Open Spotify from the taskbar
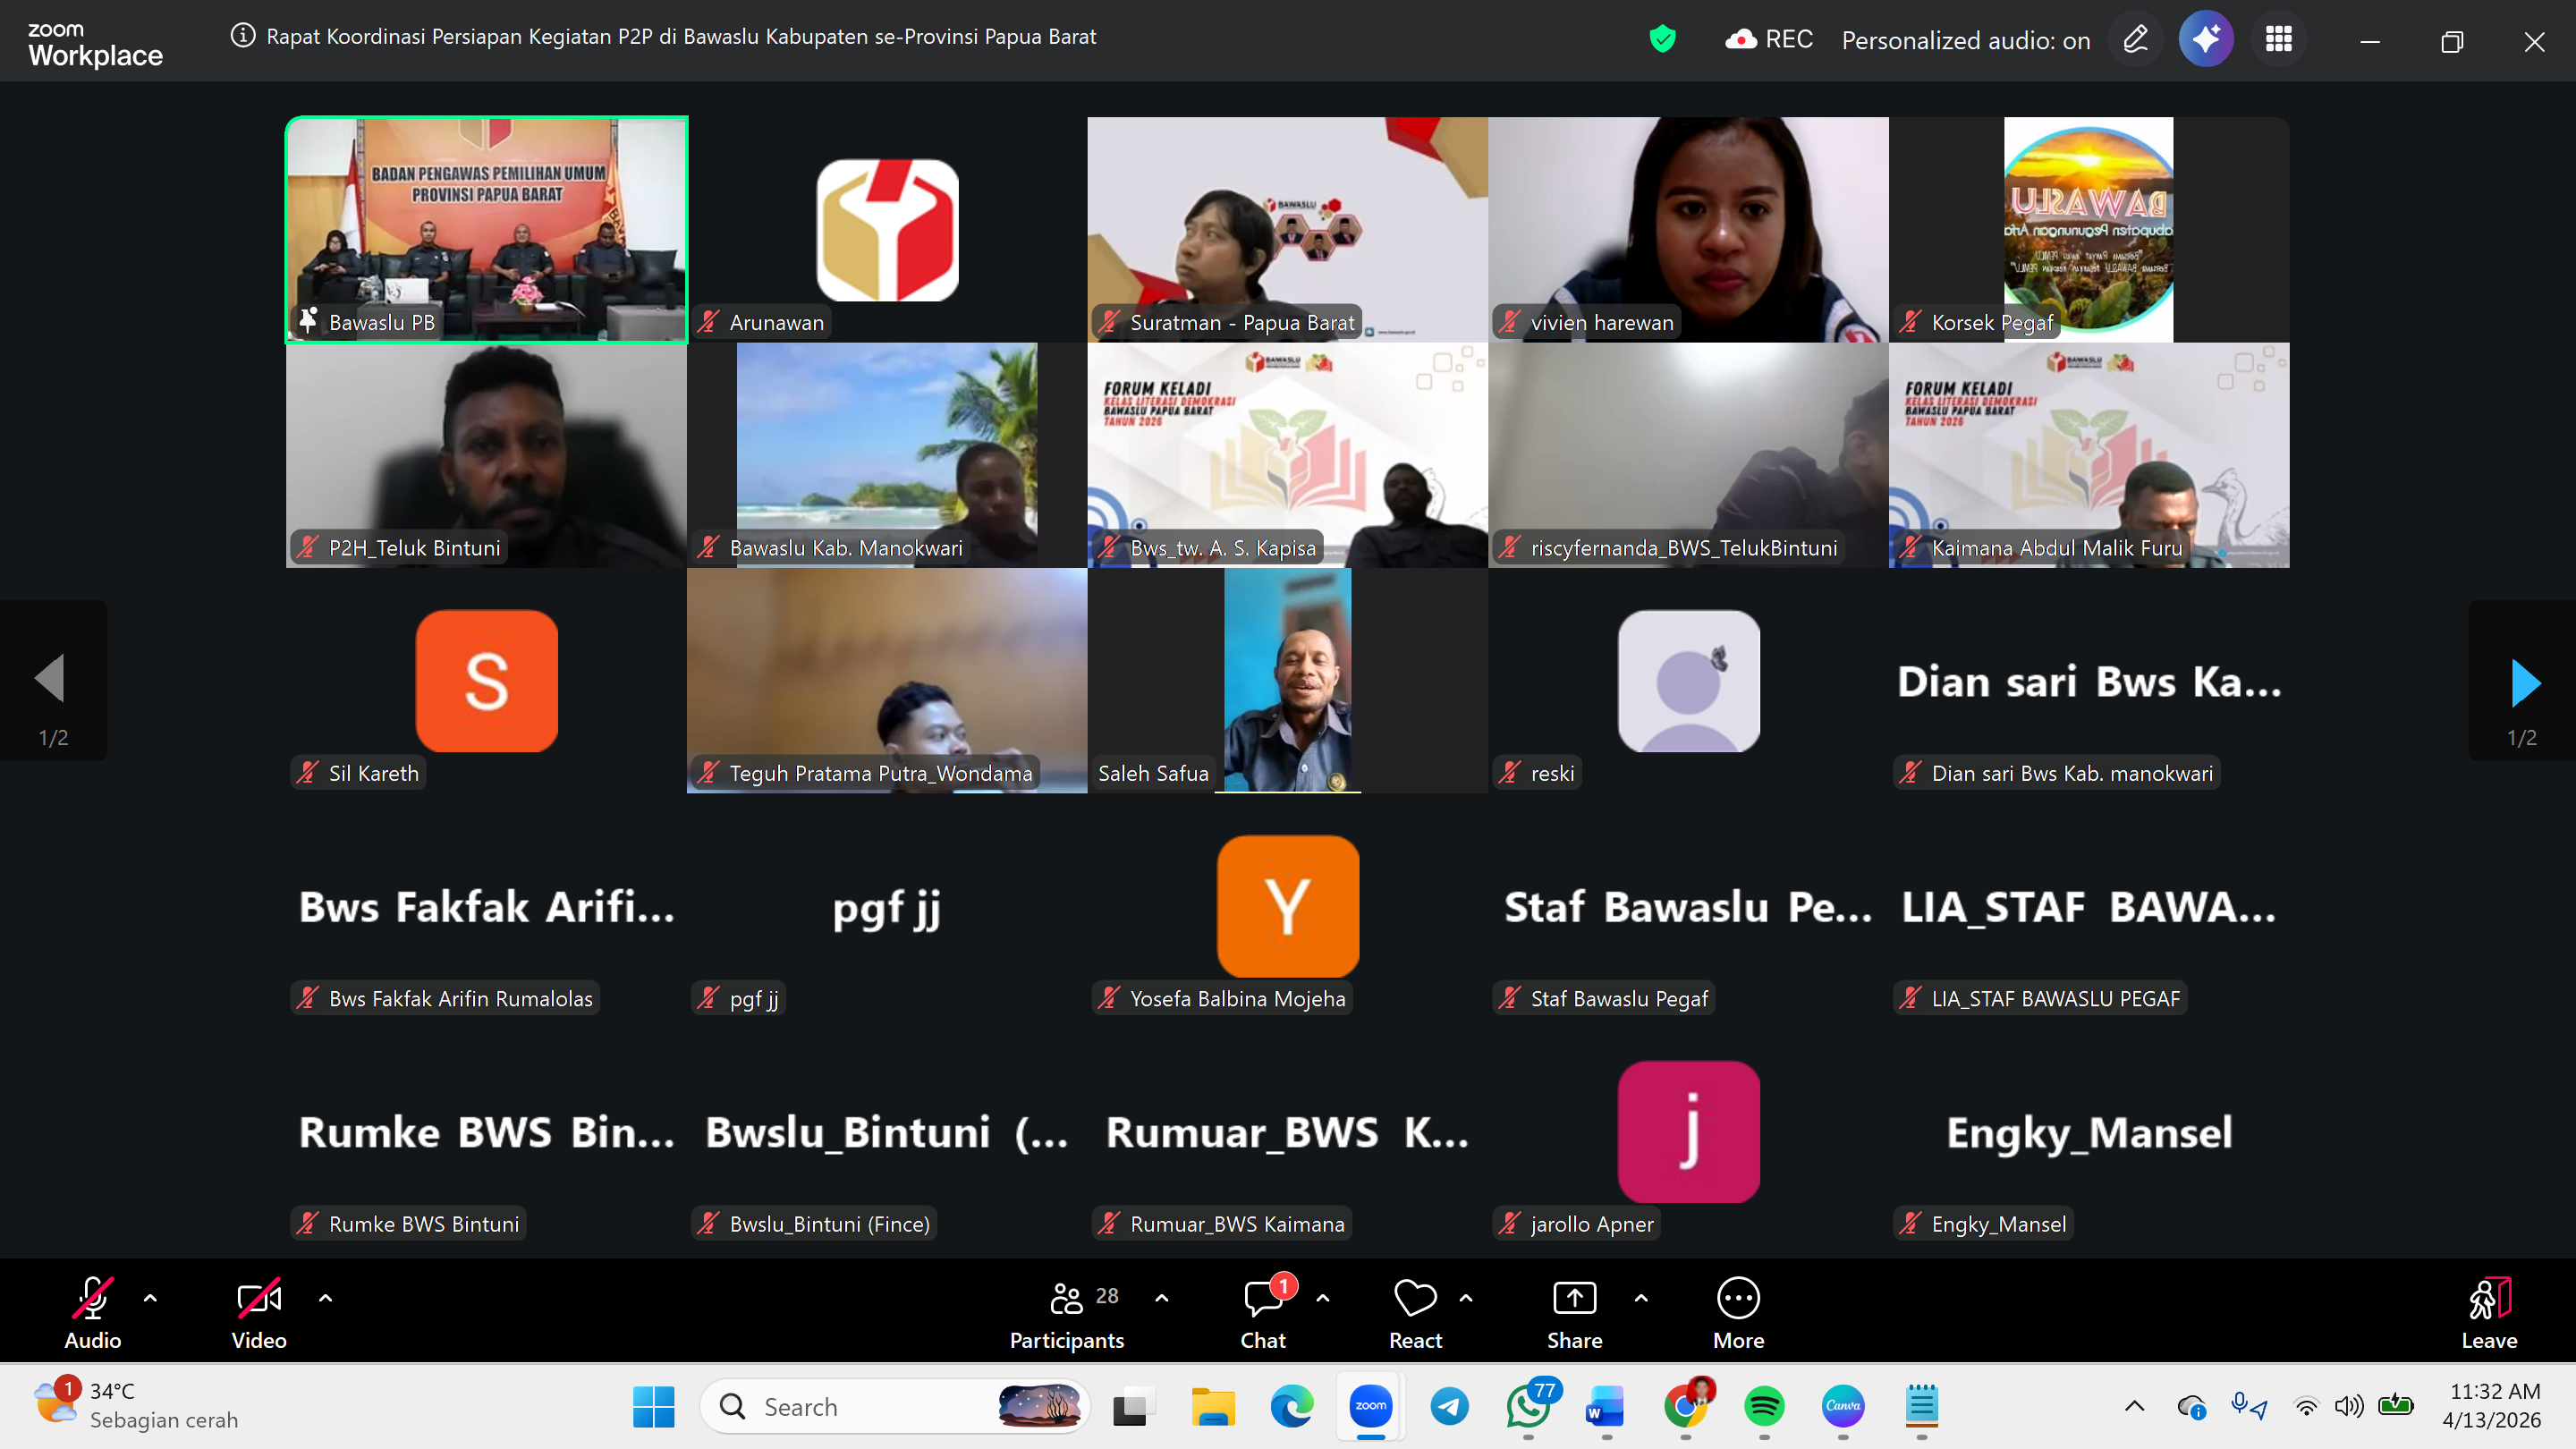Viewport: 2576px width, 1449px height. click(x=1763, y=1406)
